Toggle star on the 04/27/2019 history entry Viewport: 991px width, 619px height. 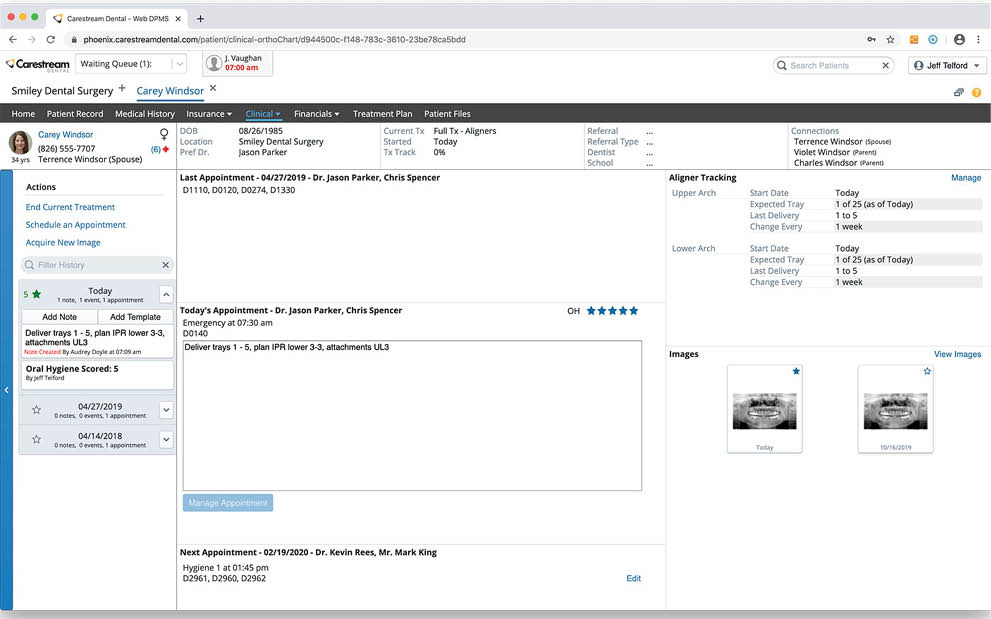36,410
